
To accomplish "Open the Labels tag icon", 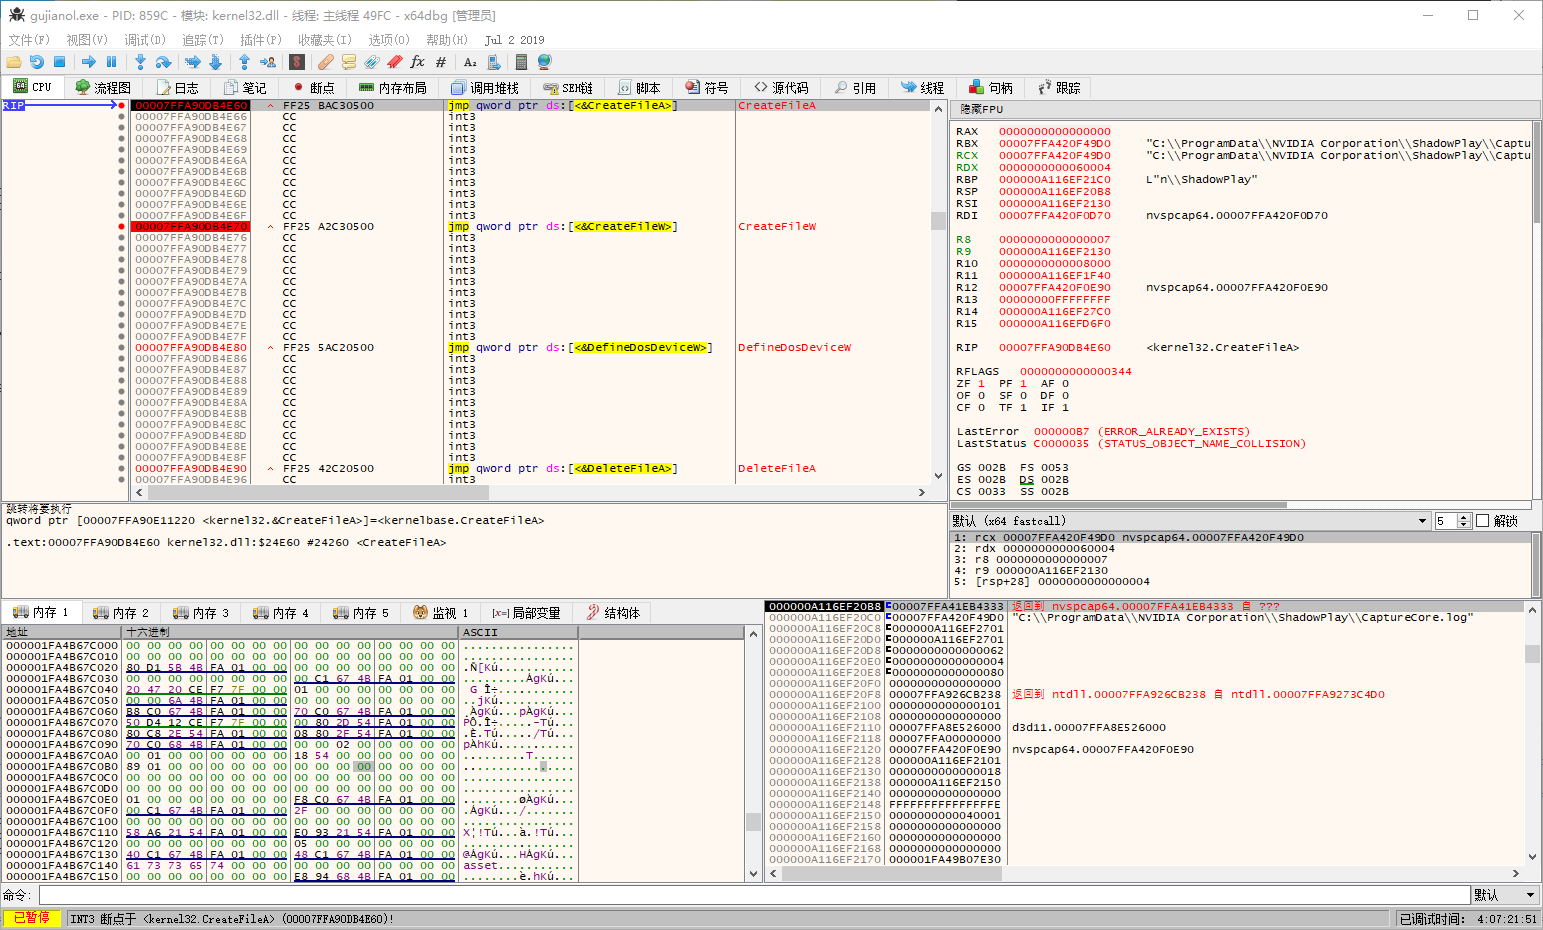I will pyautogui.click(x=372, y=62).
